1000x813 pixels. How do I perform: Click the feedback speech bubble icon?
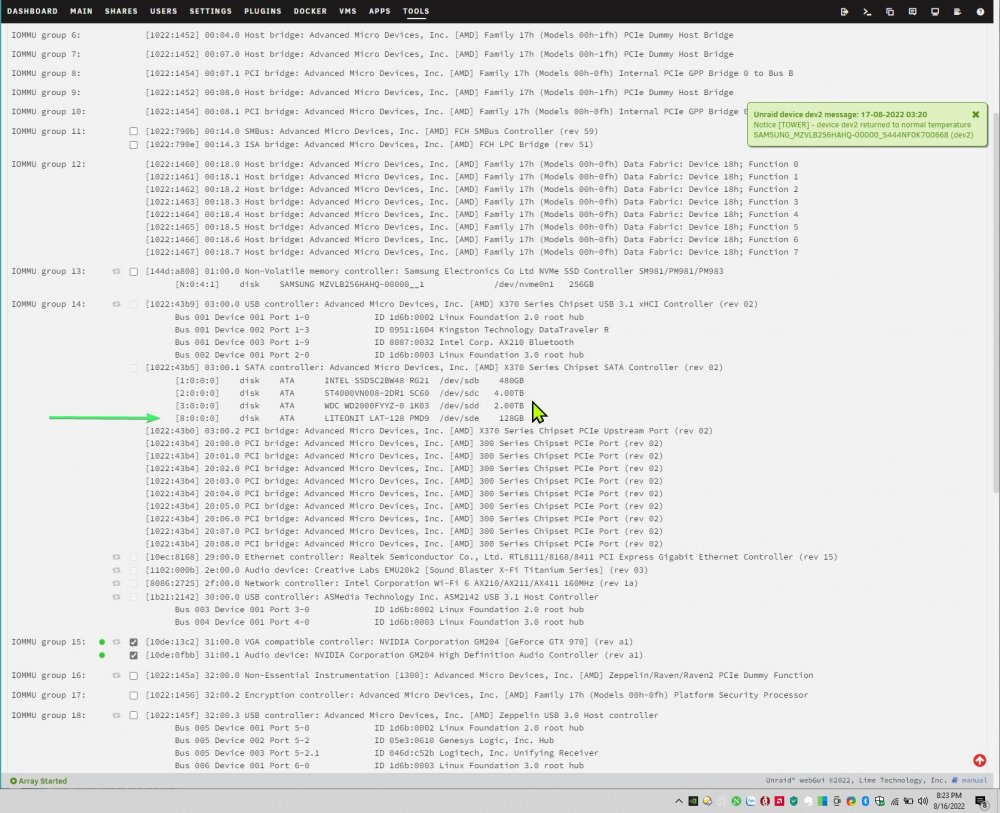pyautogui.click(x=912, y=11)
